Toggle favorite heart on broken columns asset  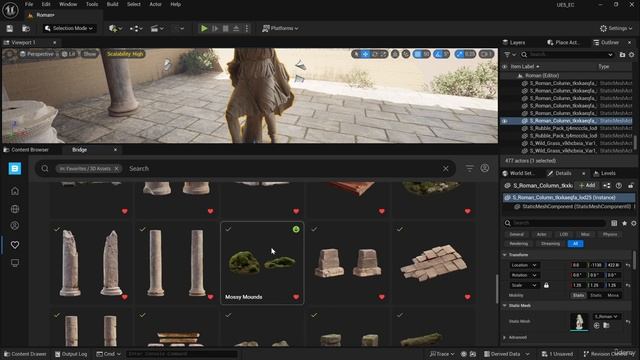click(124, 297)
